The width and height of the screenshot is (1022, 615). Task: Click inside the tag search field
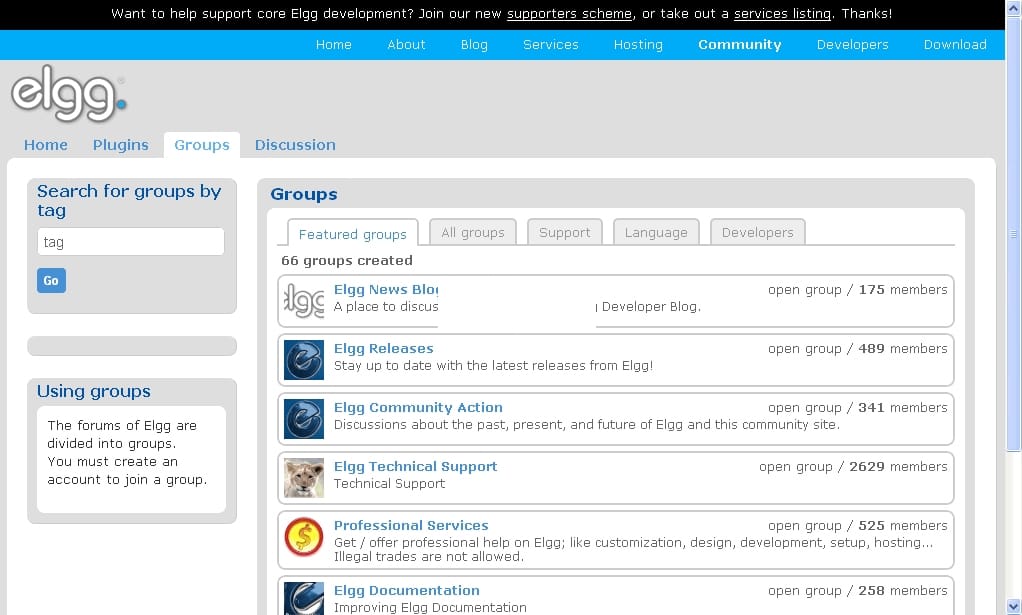130,241
